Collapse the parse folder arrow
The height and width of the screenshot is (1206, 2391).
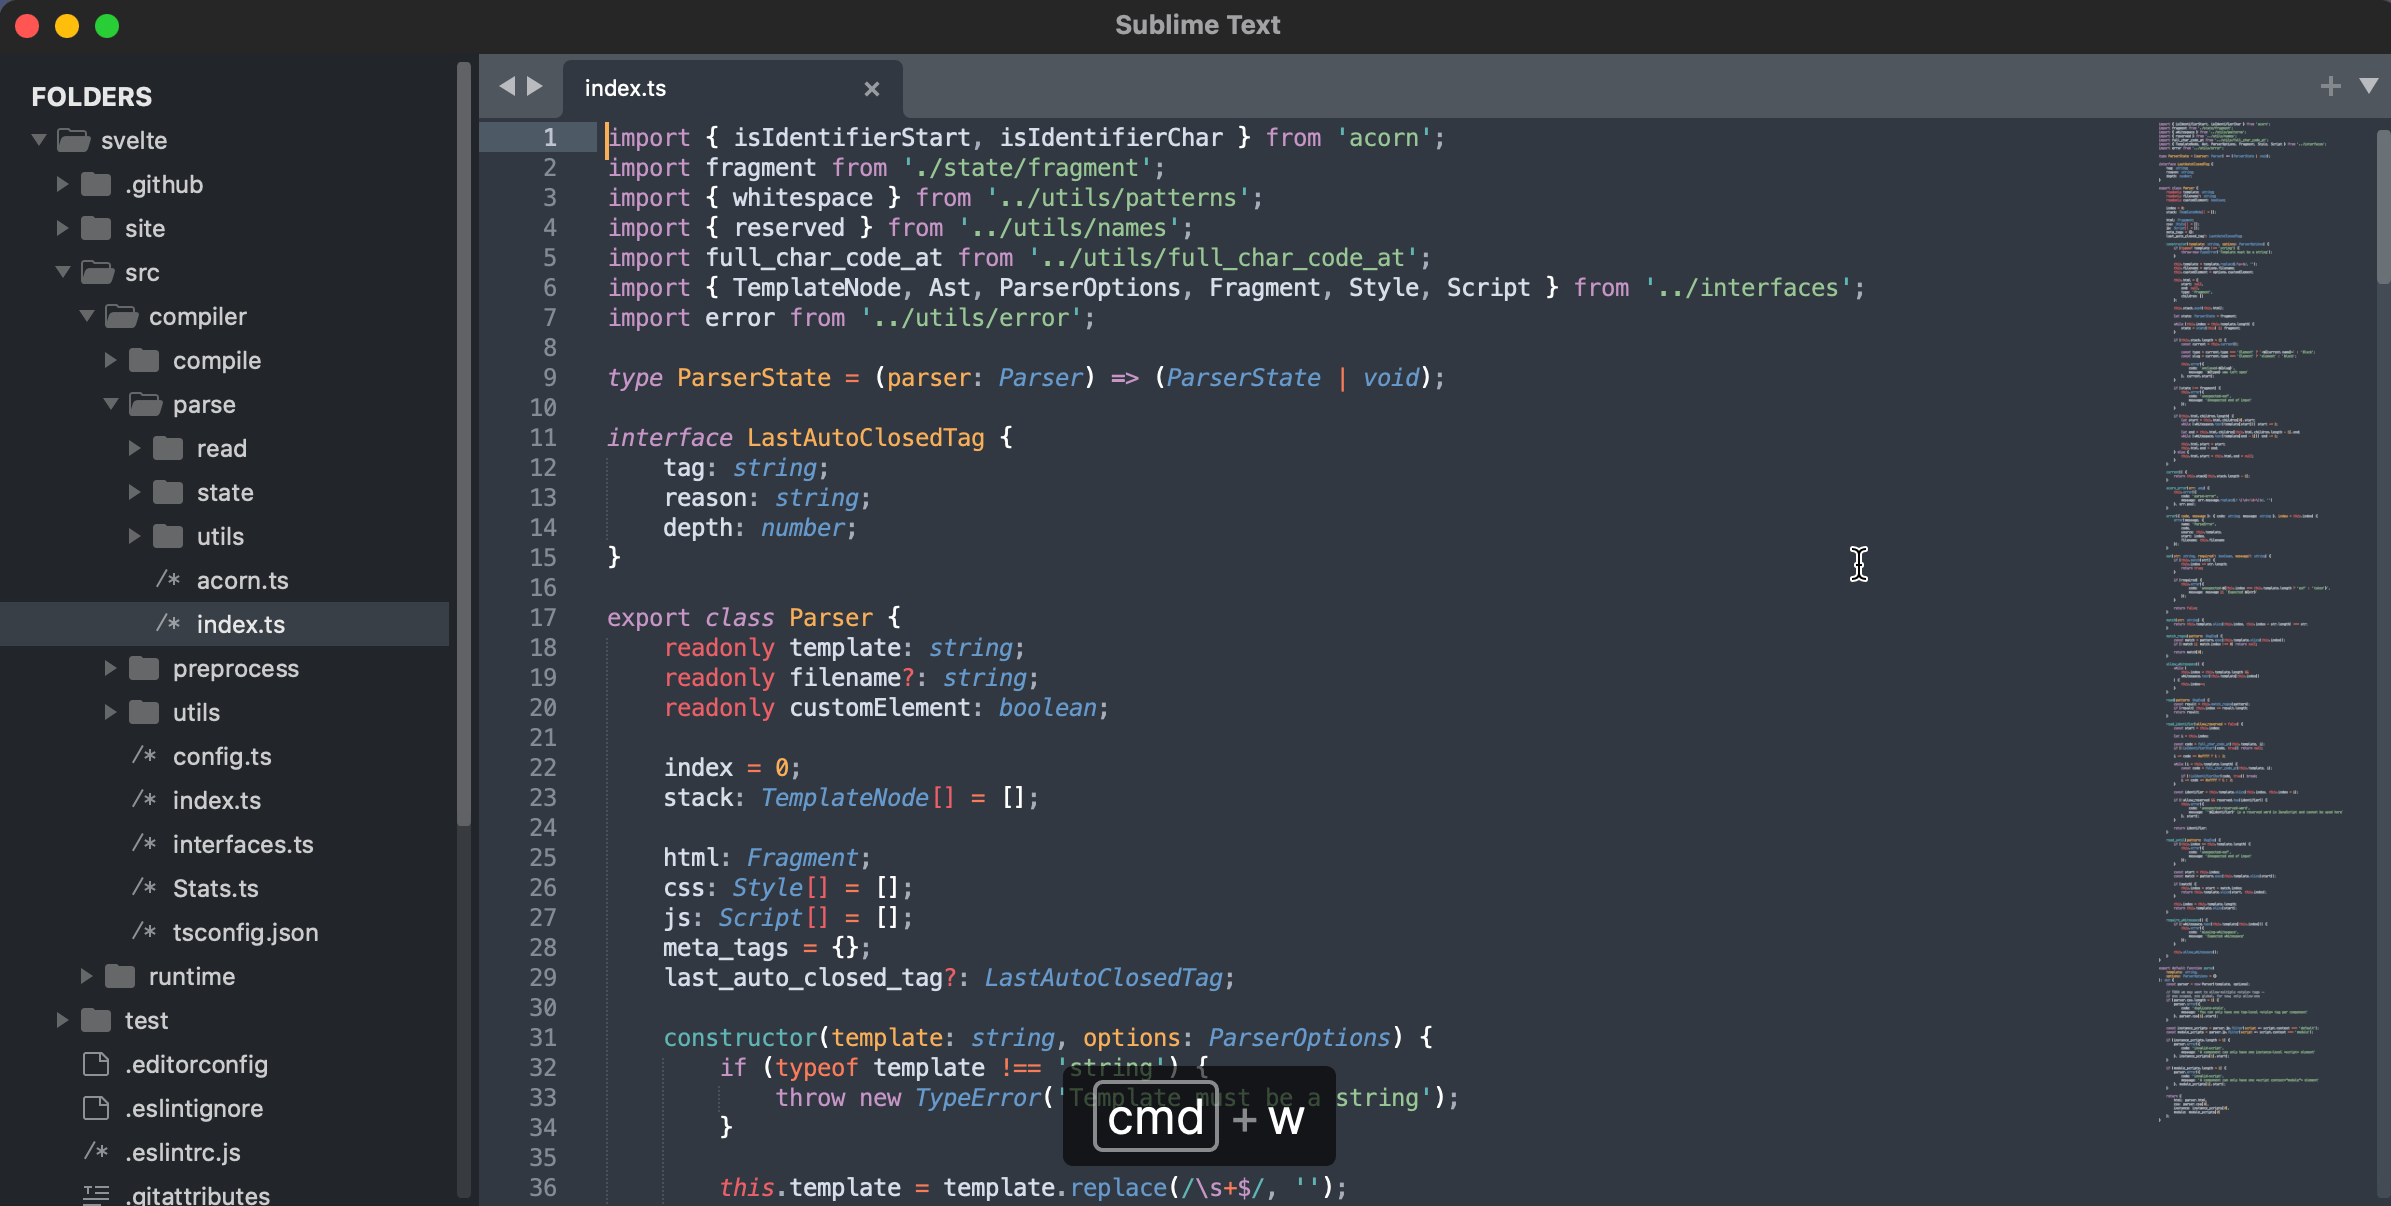click(x=111, y=404)
